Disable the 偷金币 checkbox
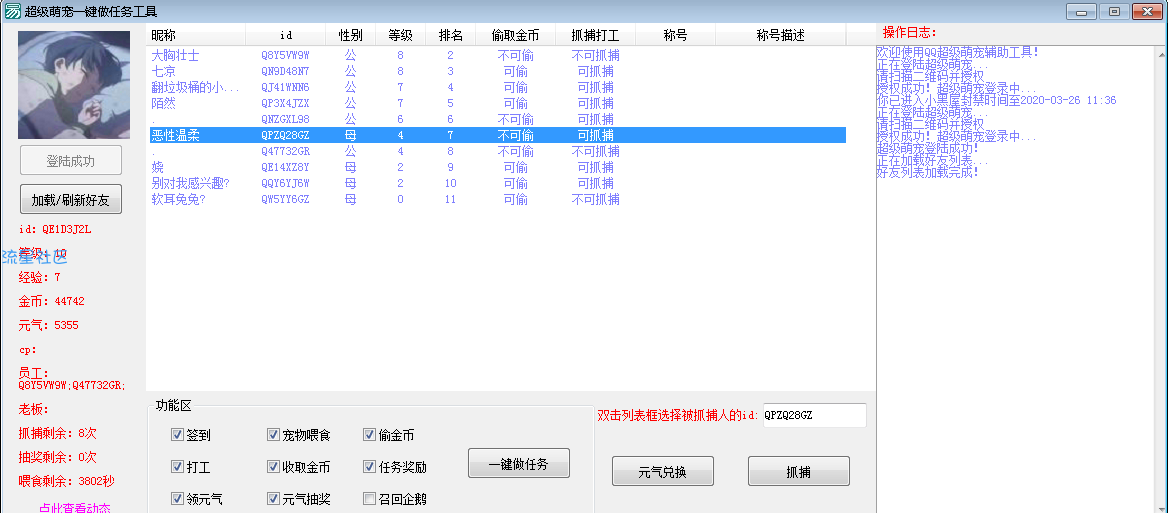 pos(370,435)
